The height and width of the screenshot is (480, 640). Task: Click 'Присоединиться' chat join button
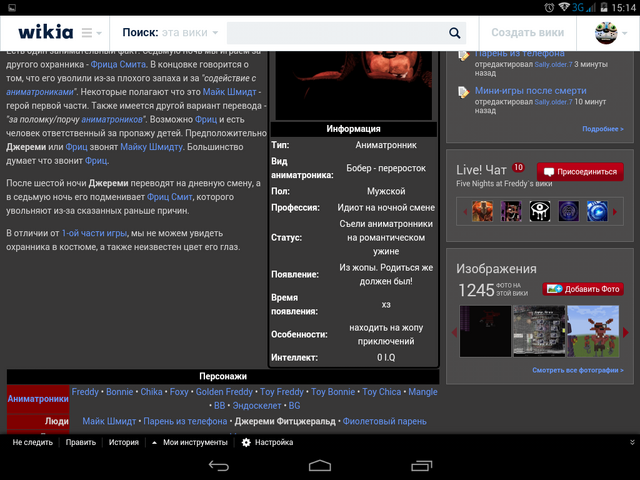(x=580, y=172)
